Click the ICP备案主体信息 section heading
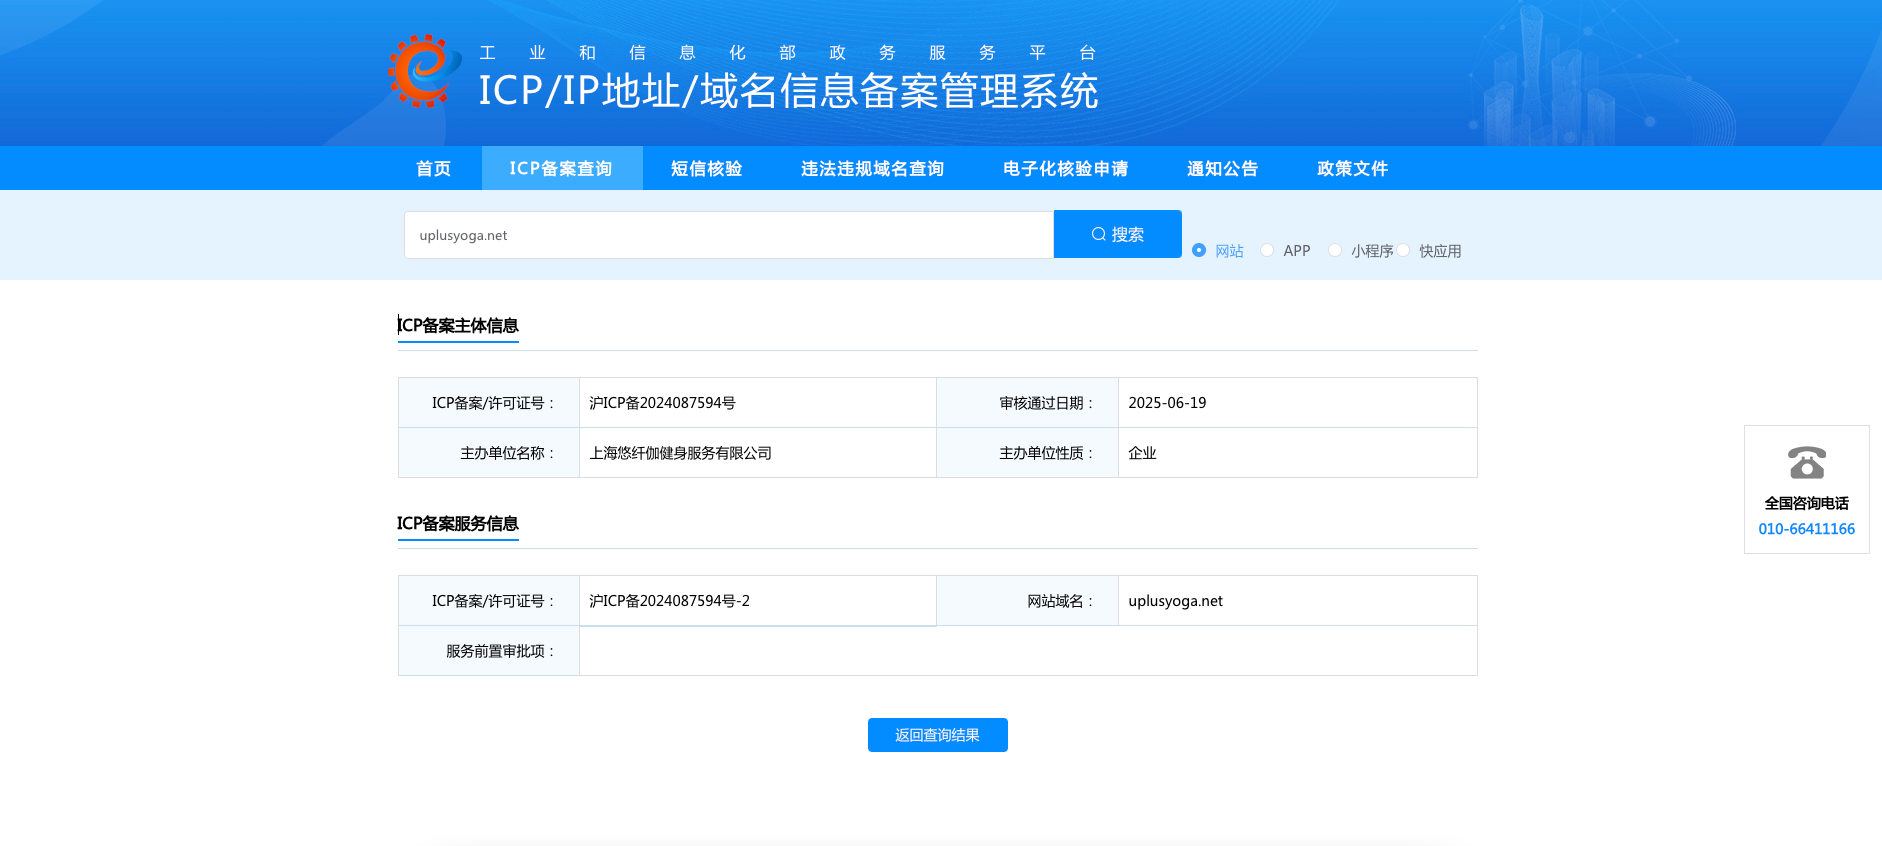 pos(458,325)
